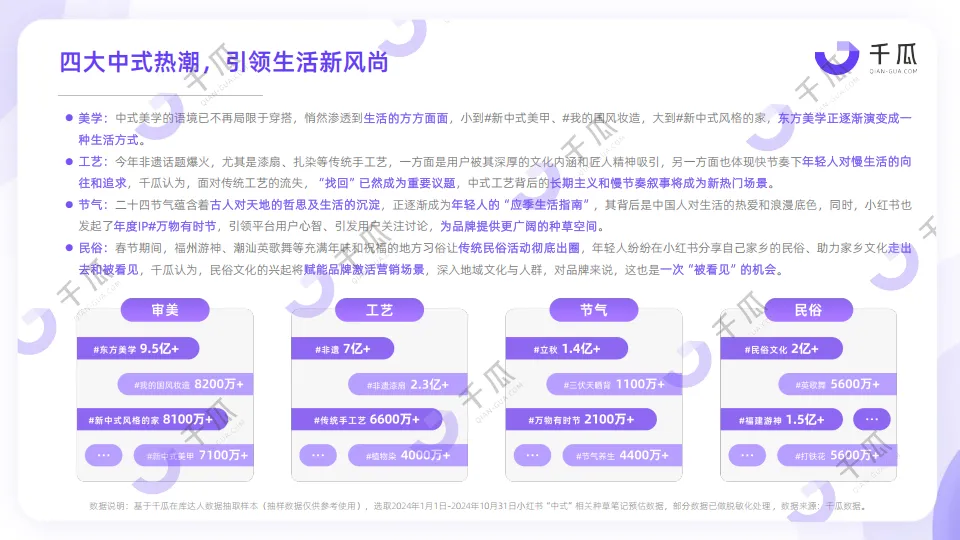Open the ellipsis pill beside #植物染
960x540 pixels.
[318, 455]
